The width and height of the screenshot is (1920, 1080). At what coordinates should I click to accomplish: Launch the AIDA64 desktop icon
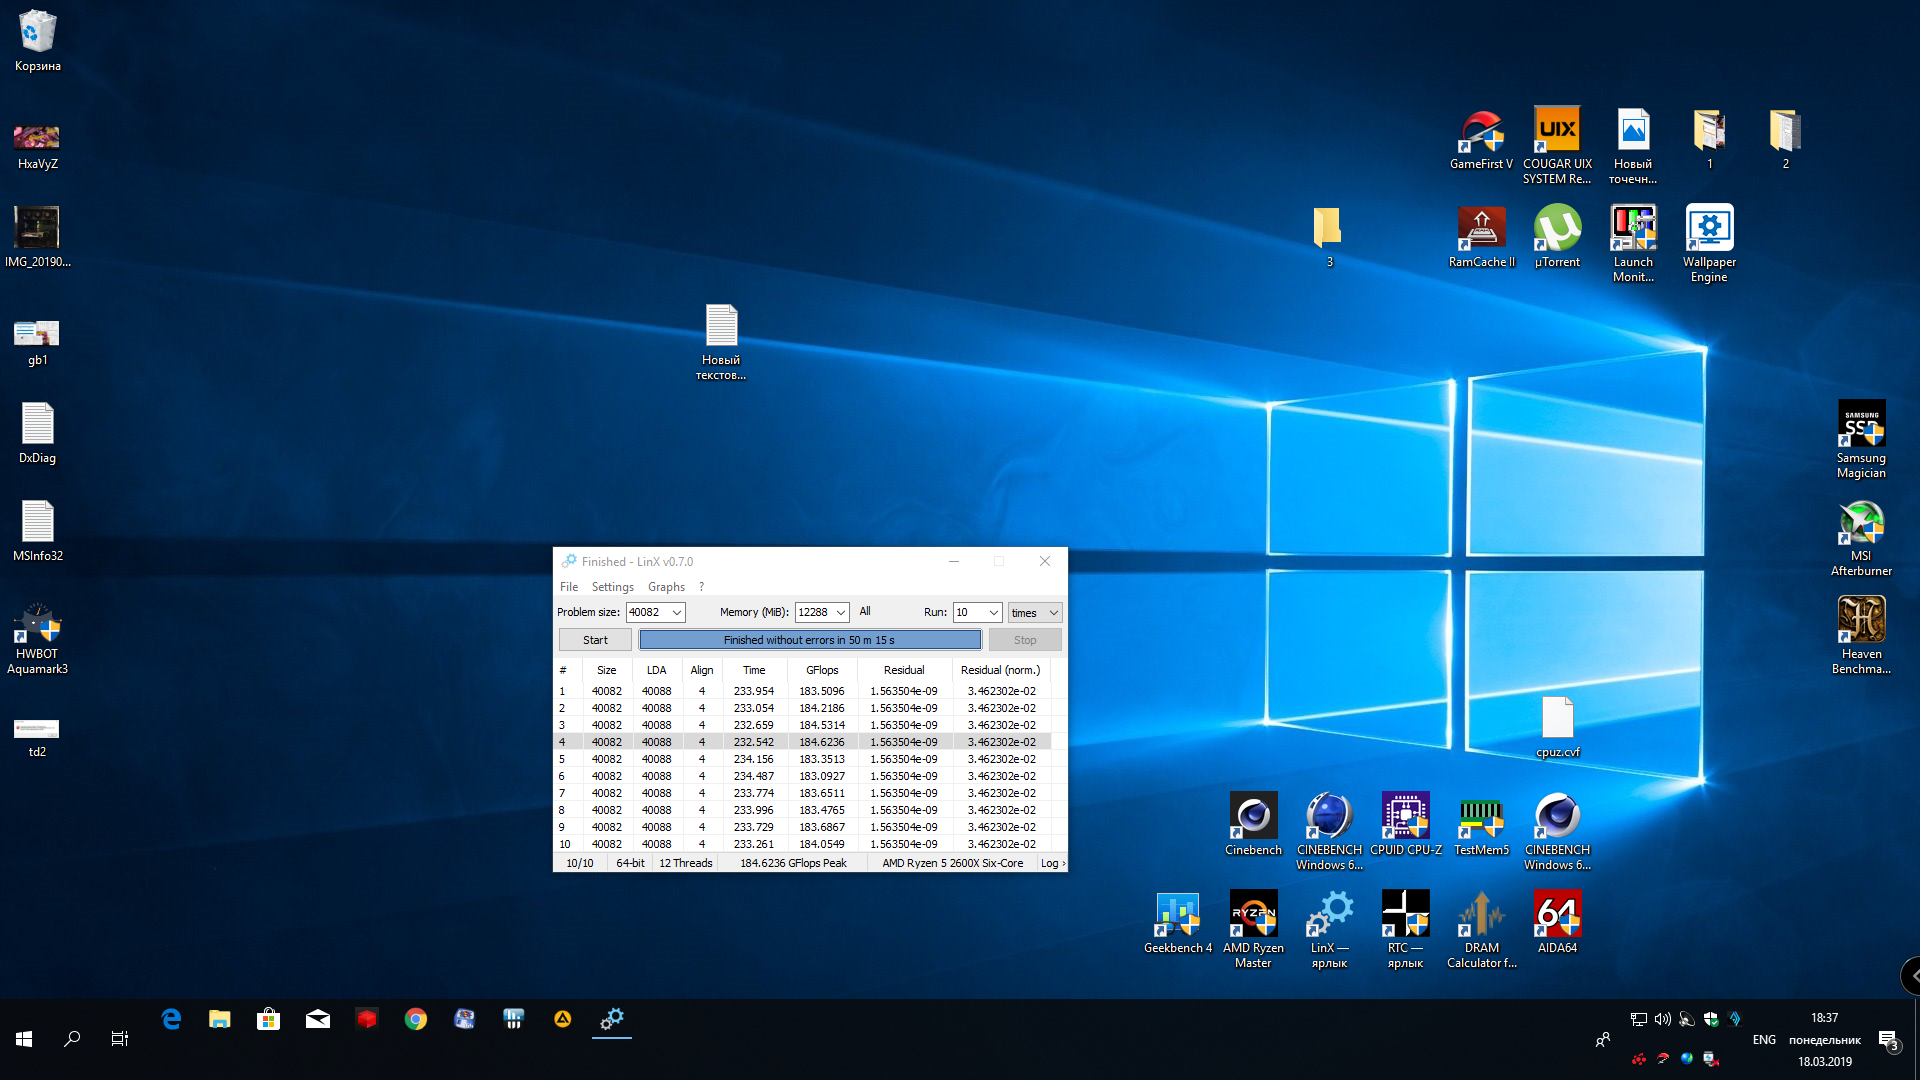pos(1557,915)
